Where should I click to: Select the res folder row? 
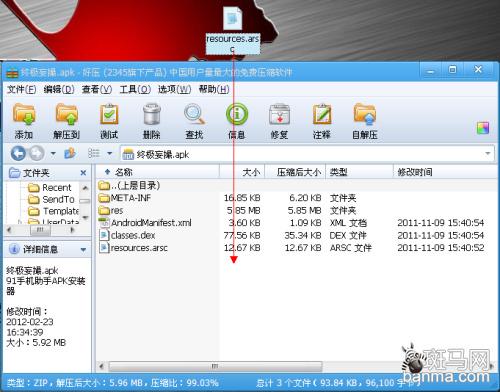click(111, 211)
